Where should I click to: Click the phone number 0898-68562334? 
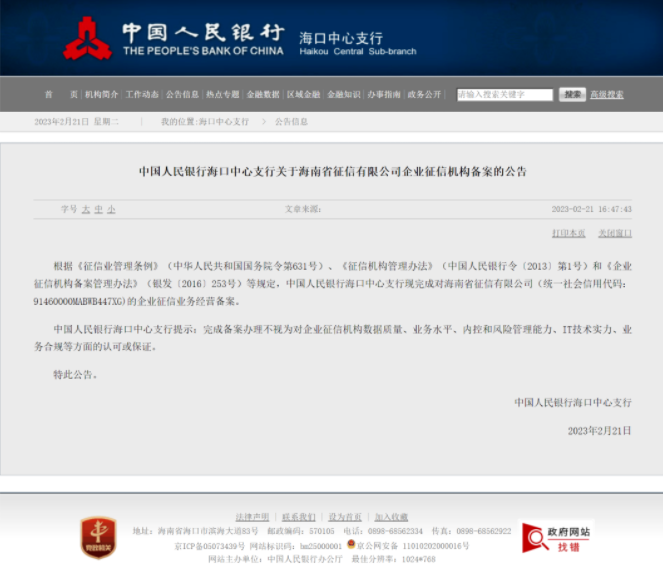[x=395, y=531]
